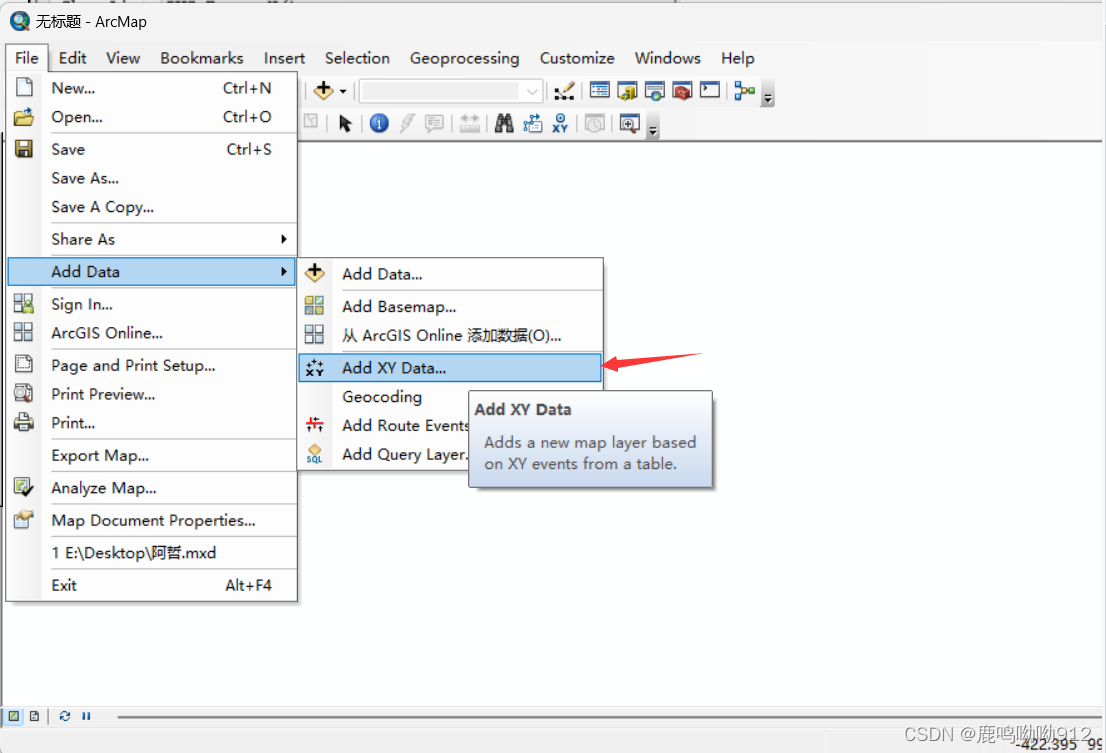The height and width of the screenshot is (753, 1106).
Task: Select the Select Elements arrow tool
Action: coord(345,123)
